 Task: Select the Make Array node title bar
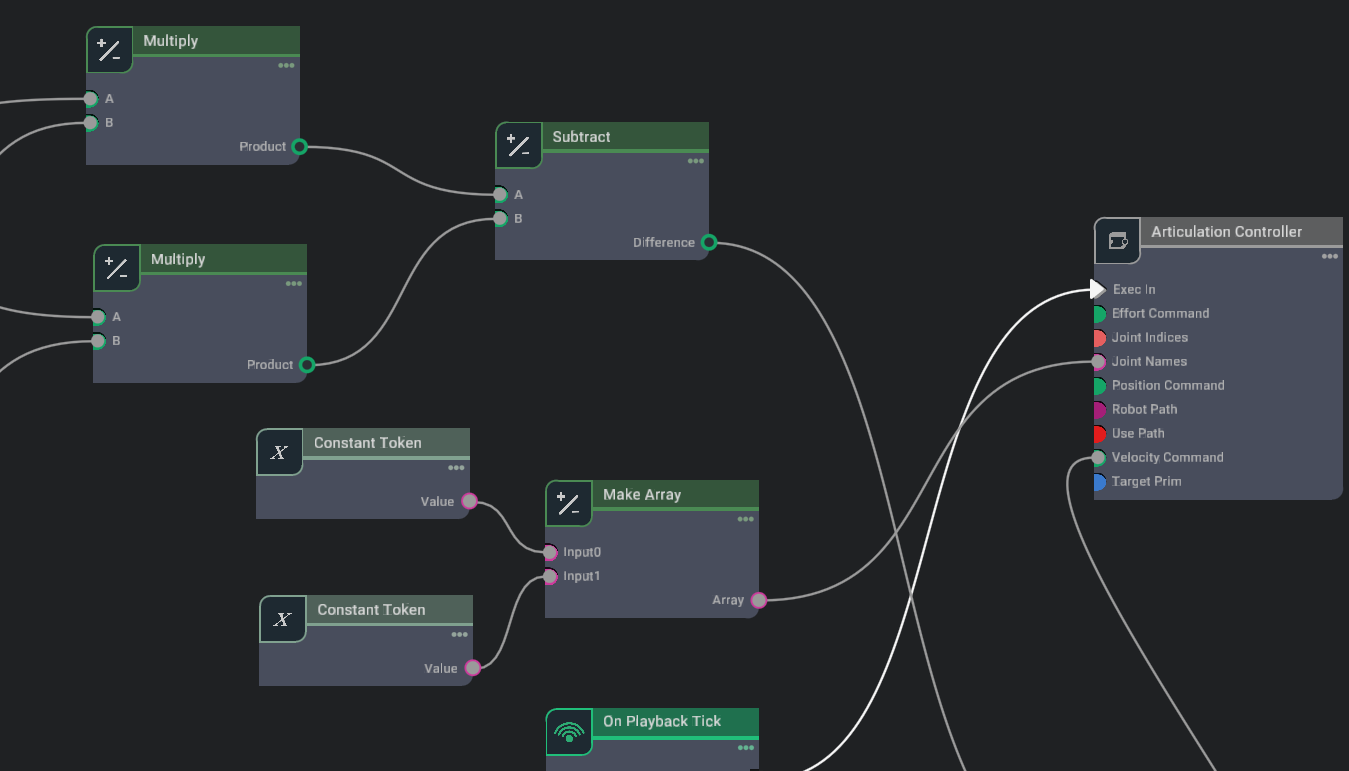pos(675,495)
